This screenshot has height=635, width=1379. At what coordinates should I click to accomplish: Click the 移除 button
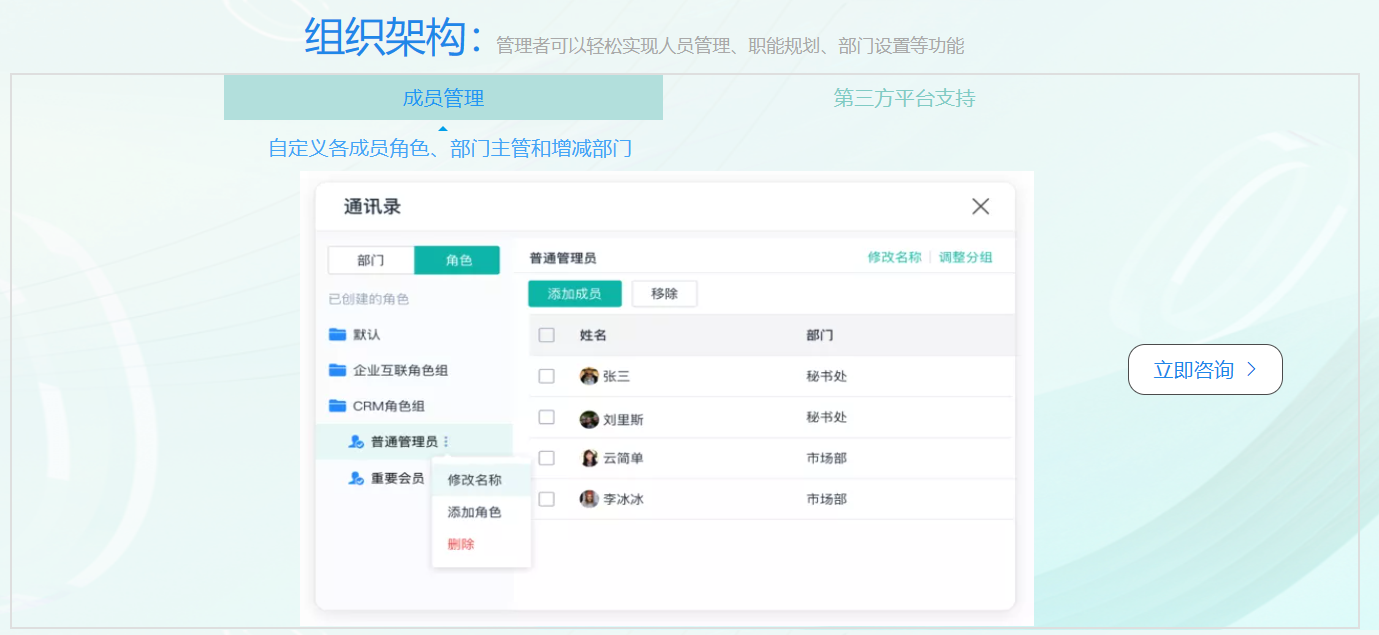click(x=664, y=294)
